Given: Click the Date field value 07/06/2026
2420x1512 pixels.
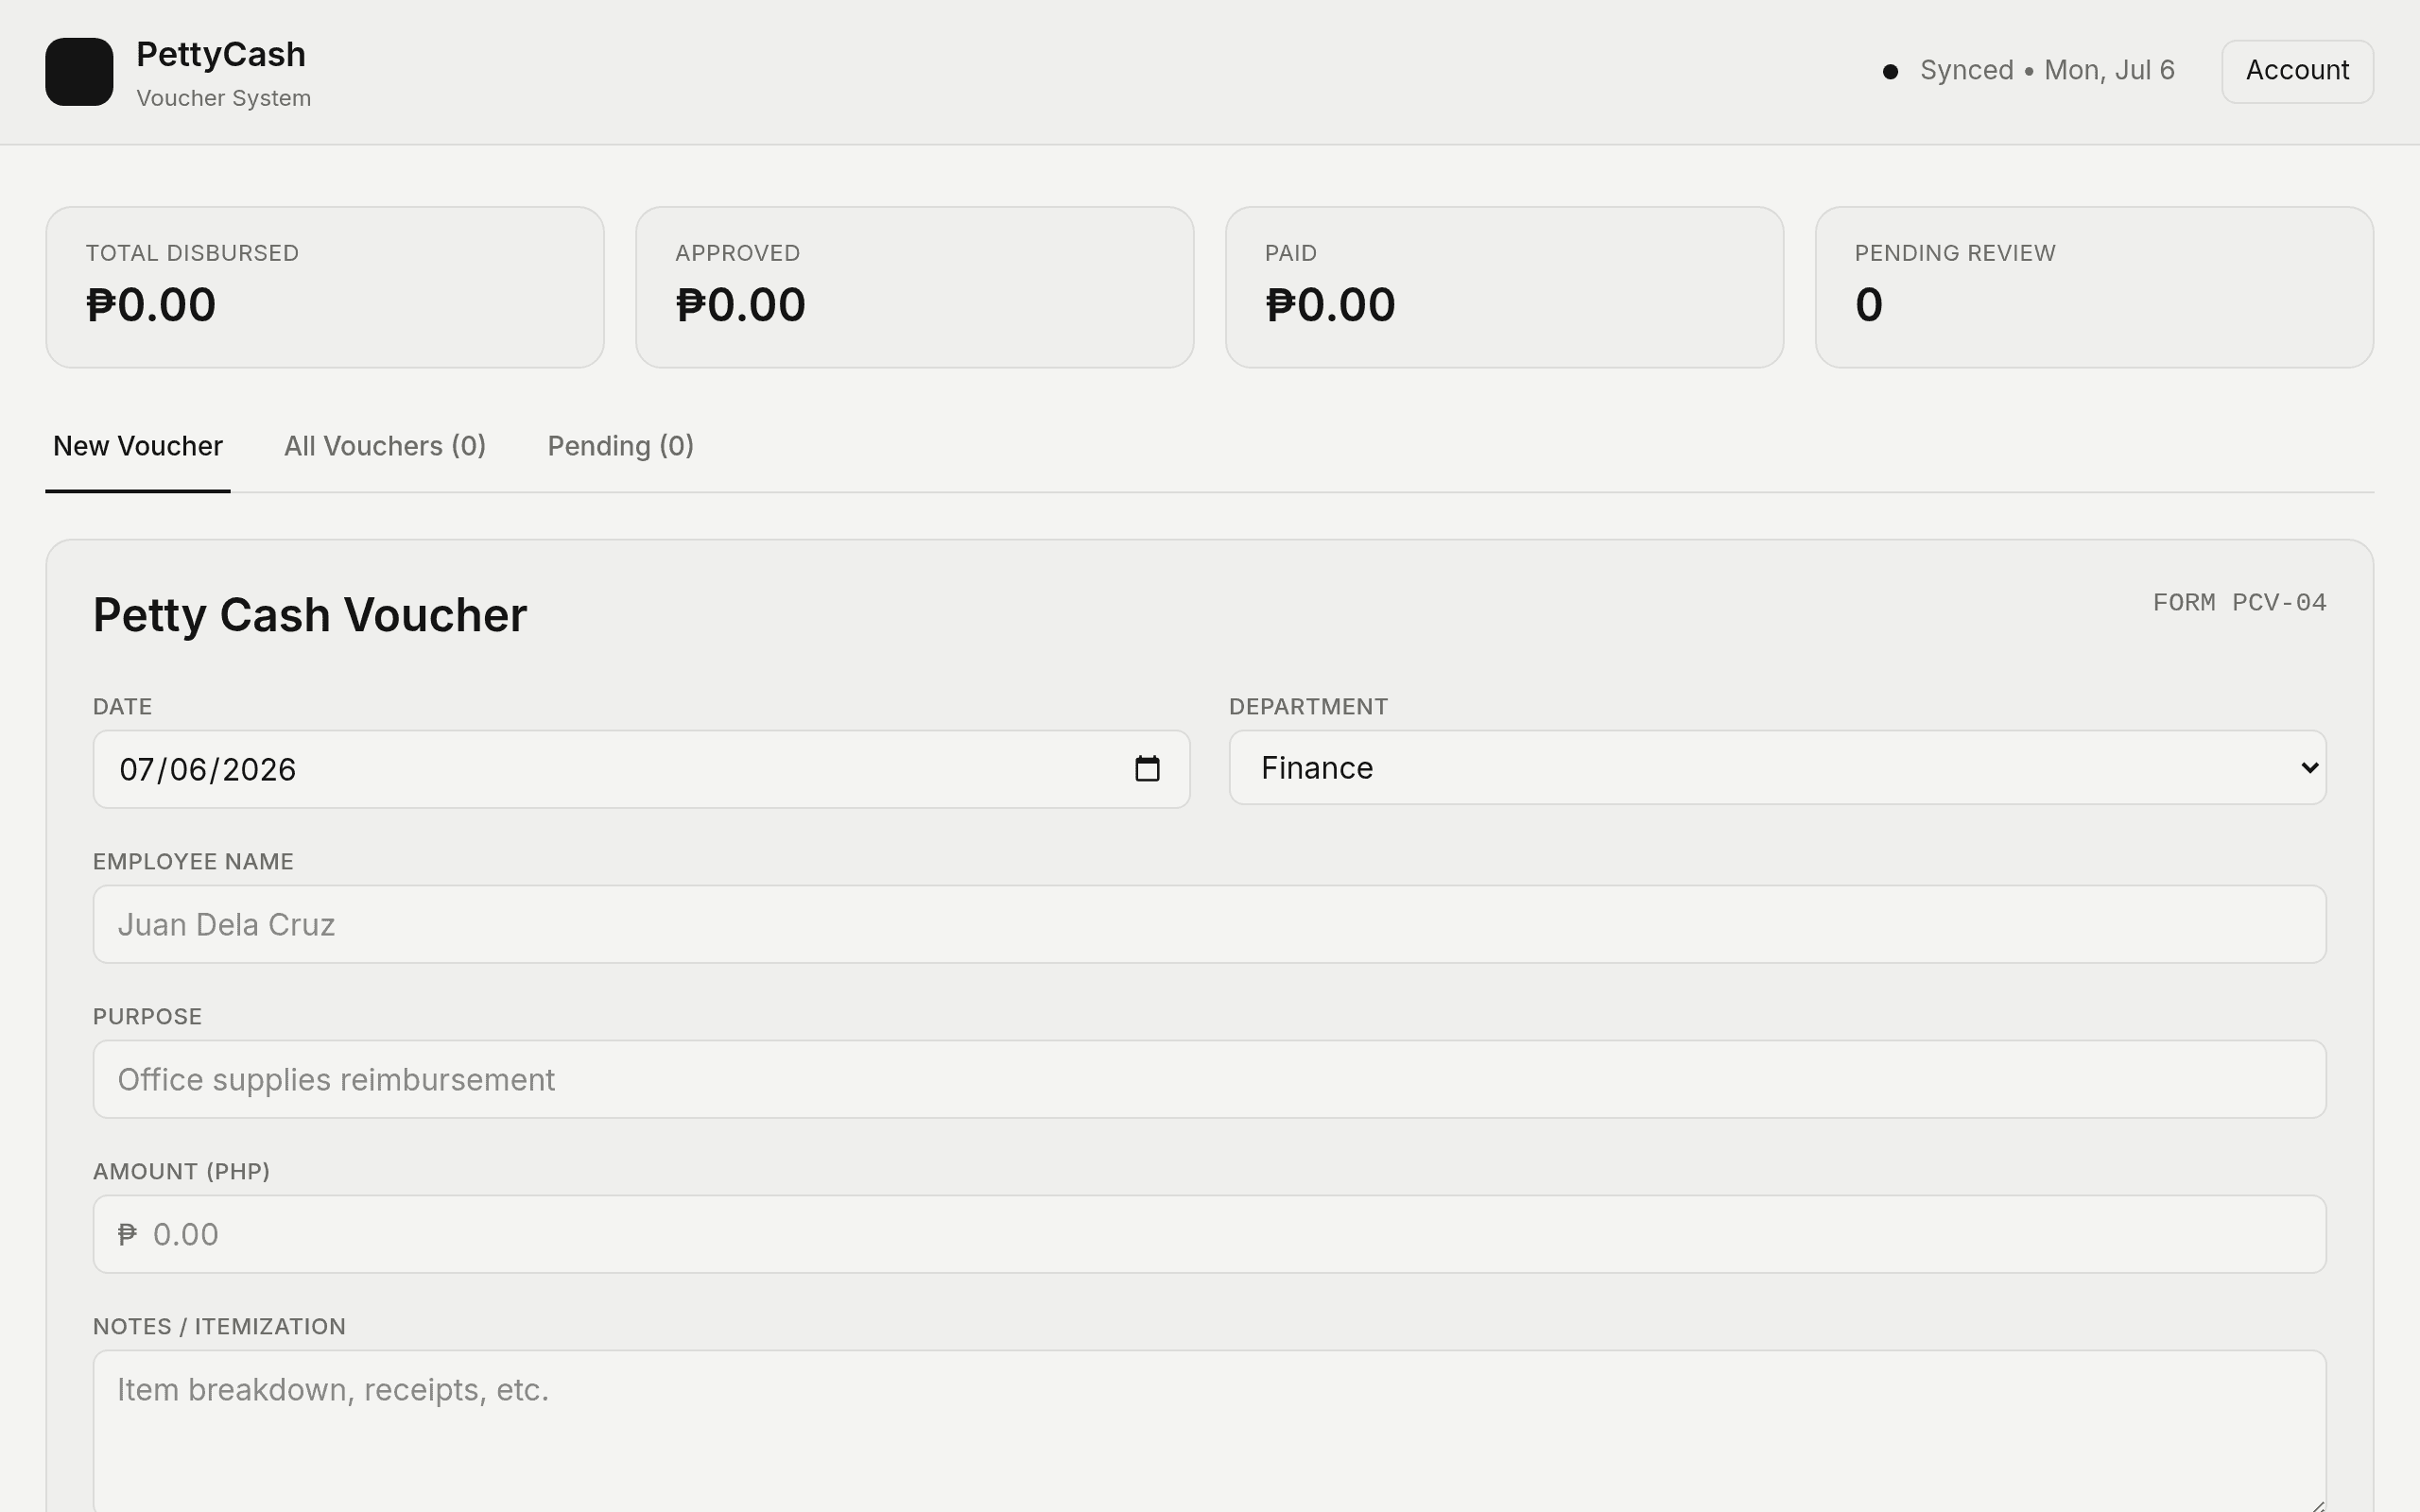Looking at the screenshot, I should point(208,769).
